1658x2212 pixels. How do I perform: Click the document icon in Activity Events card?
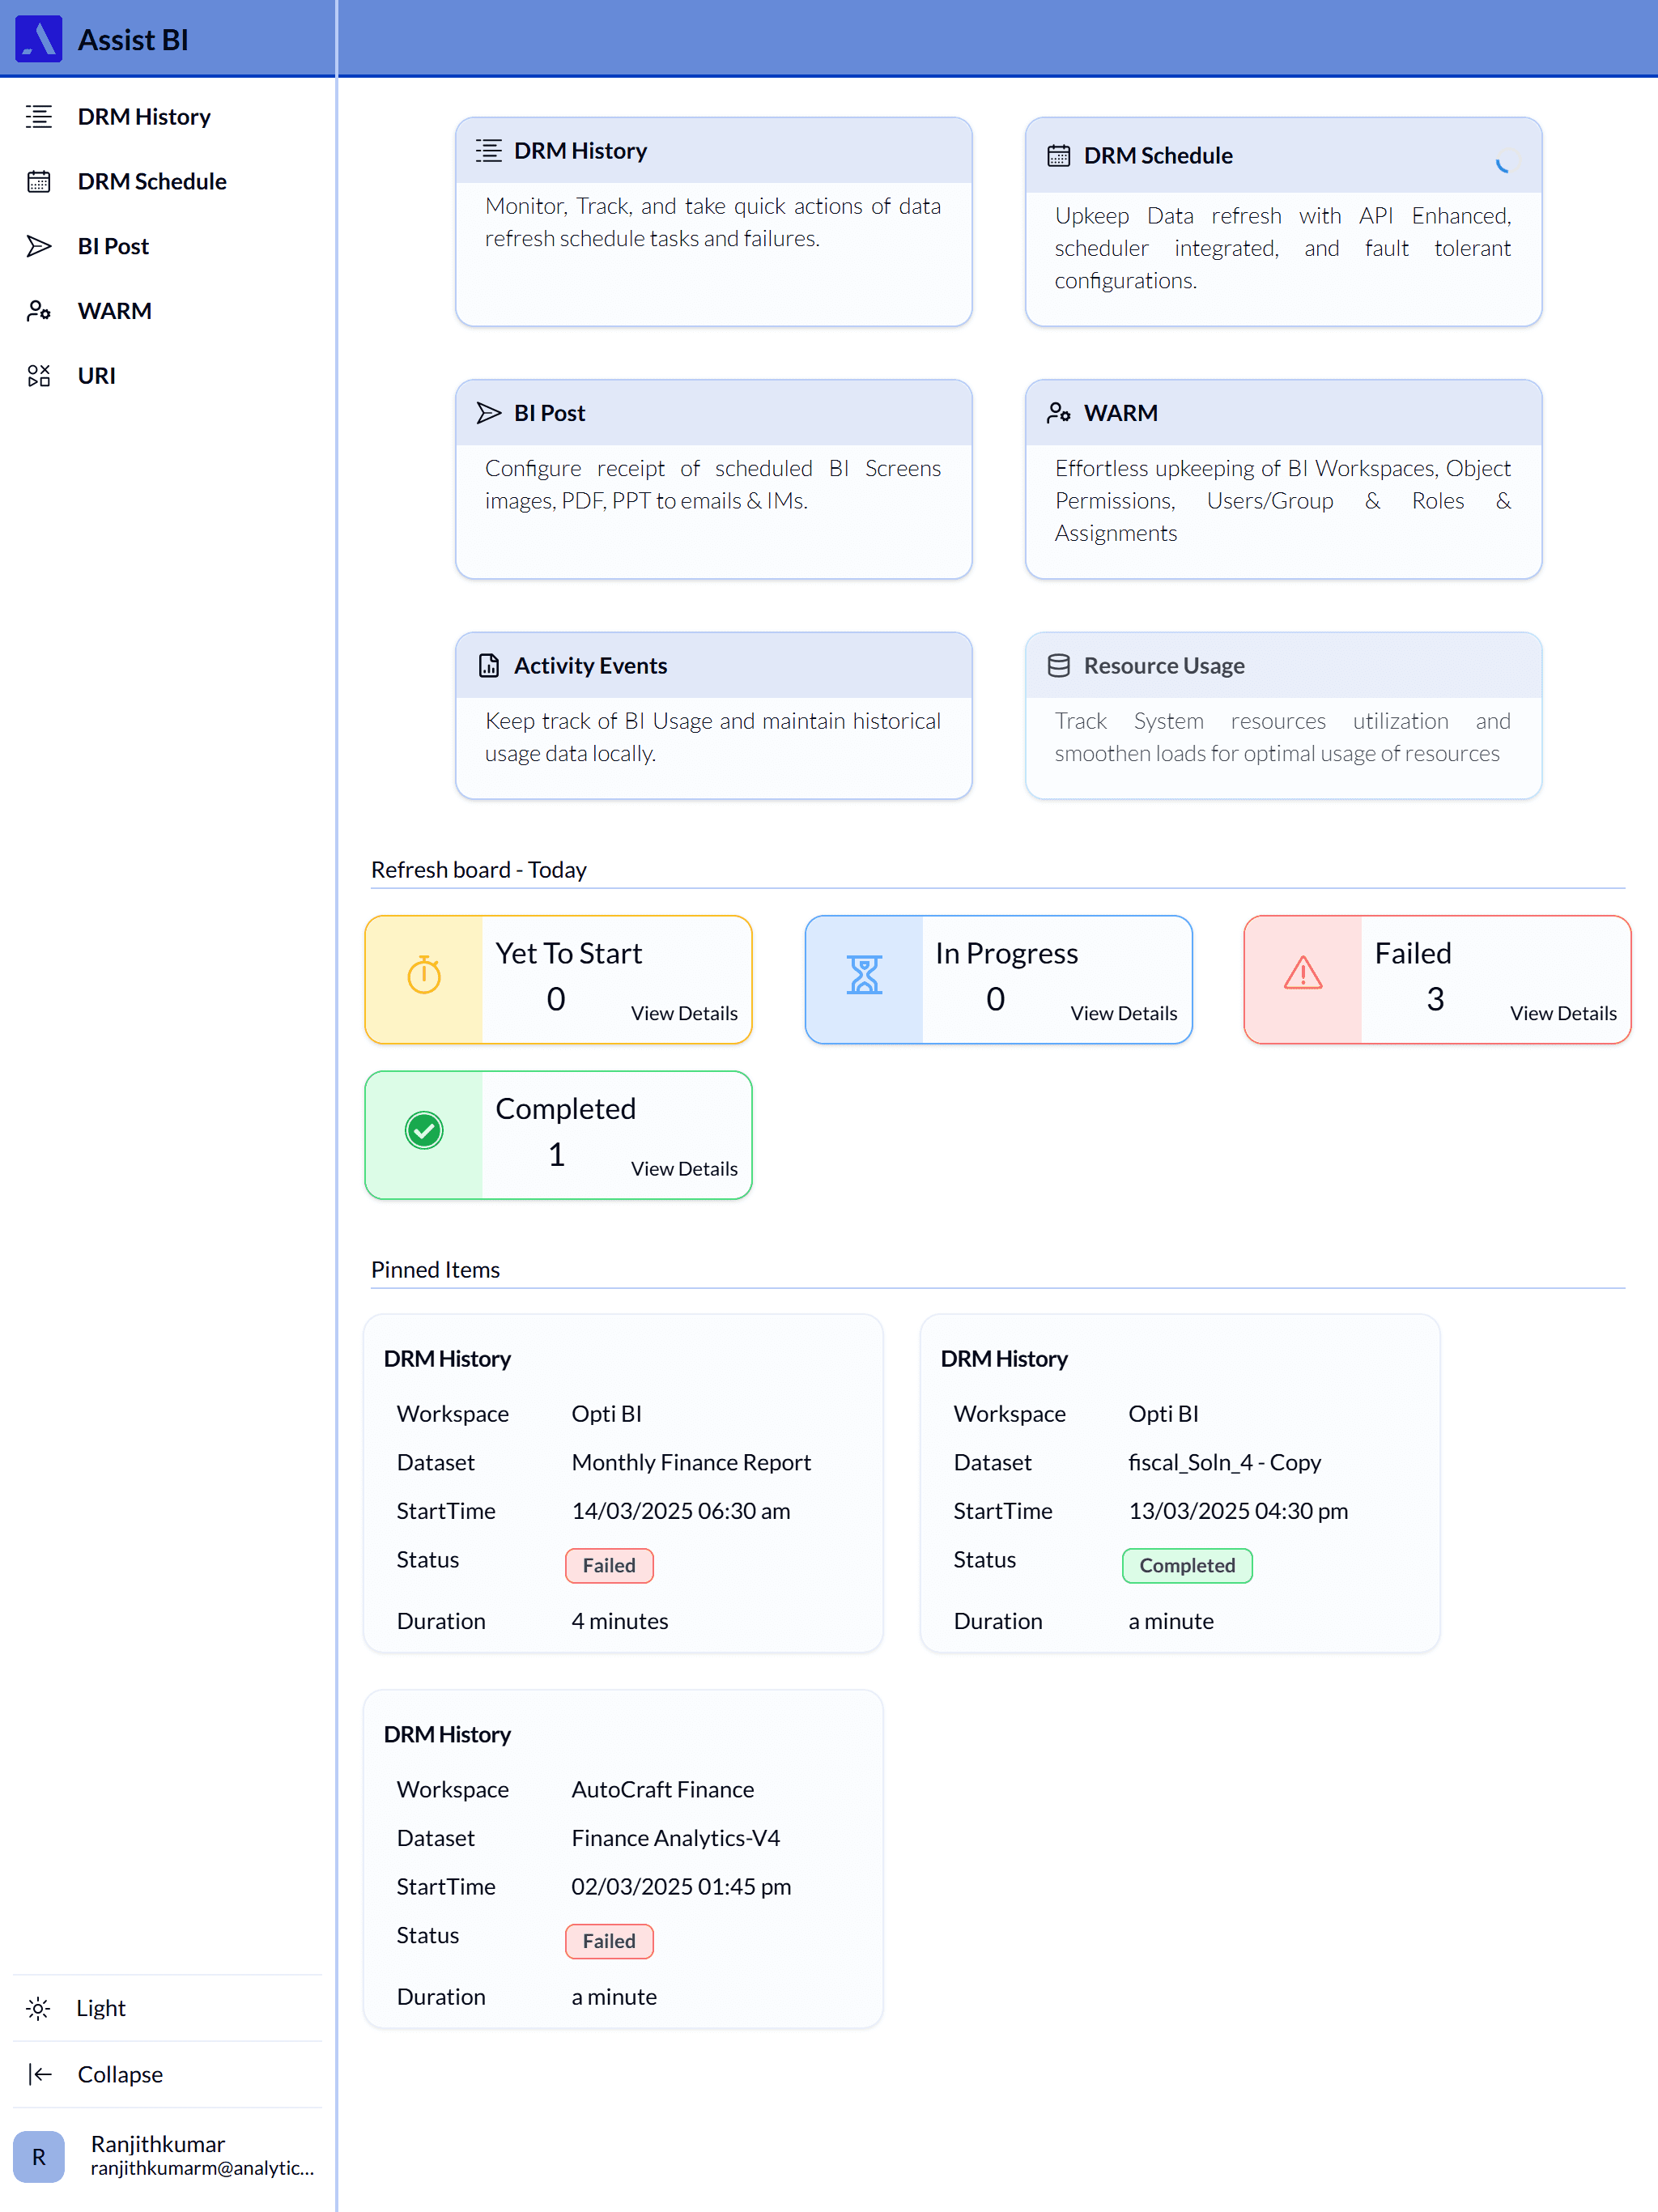pos(489,666)
